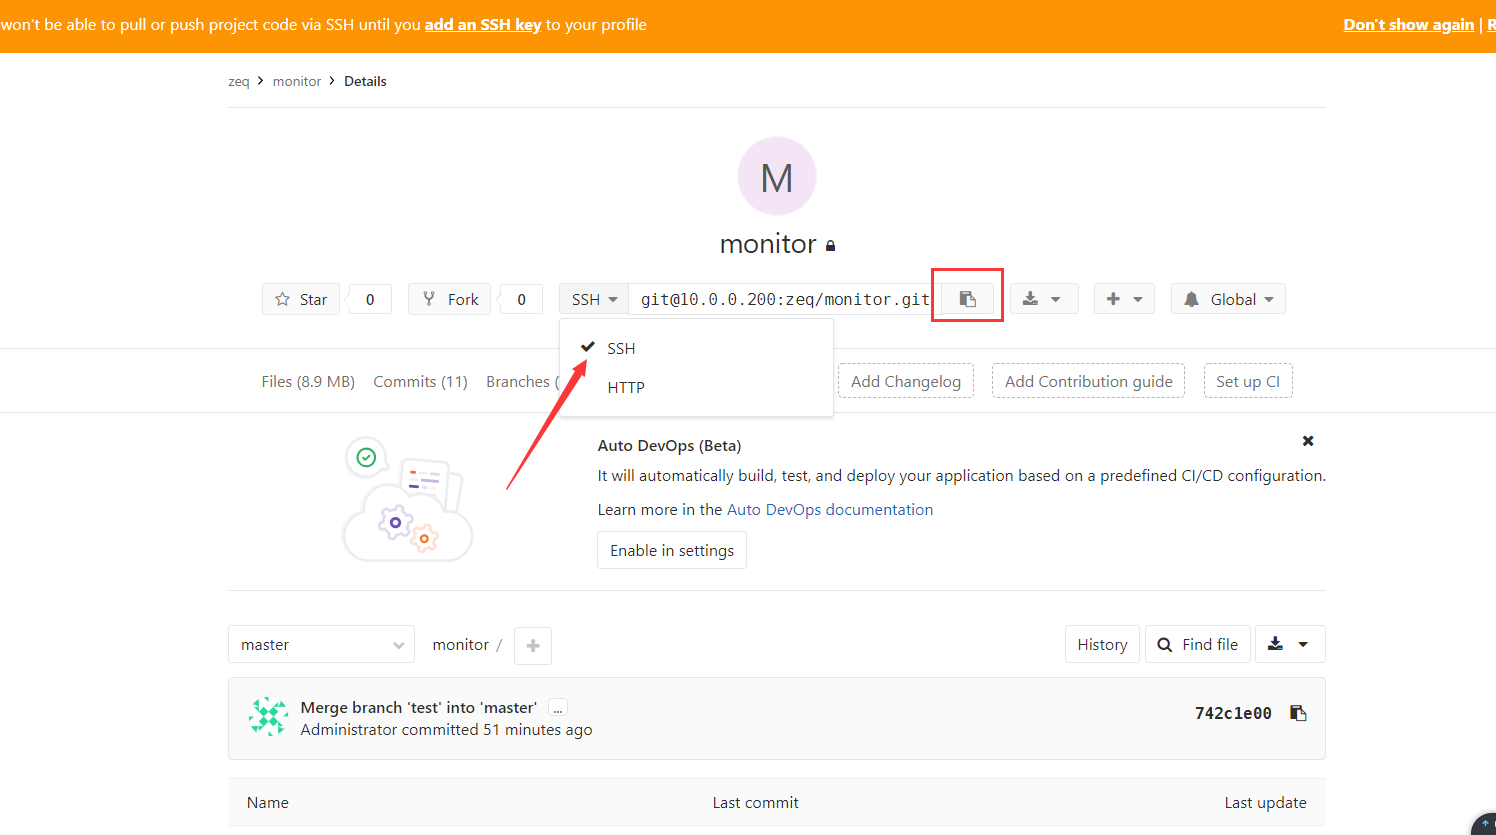This screenshot has width=1496, height=835.
Task: Open the plus create-new dropdown
Action: click(x=1124, y=299)
